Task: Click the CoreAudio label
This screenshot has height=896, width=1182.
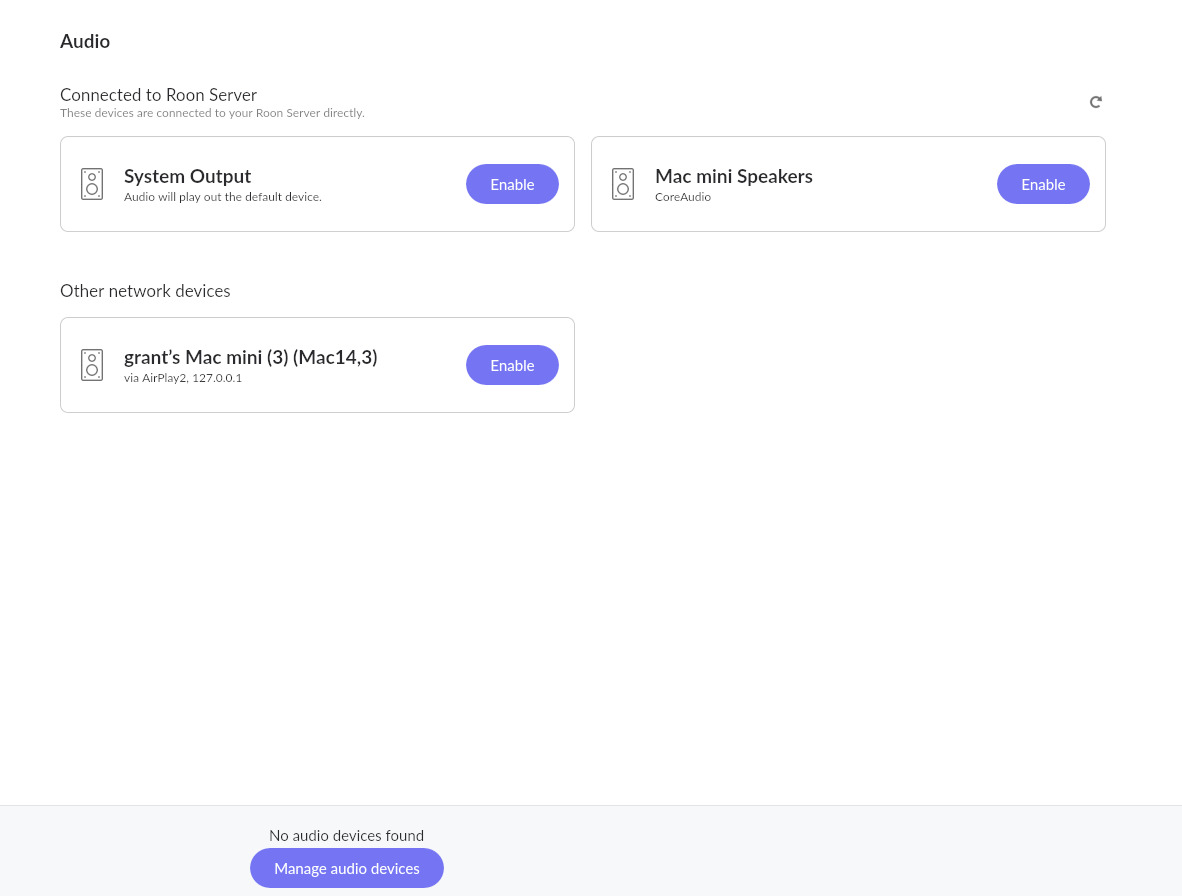Action: pyautogui.click(x=683, y=197)
